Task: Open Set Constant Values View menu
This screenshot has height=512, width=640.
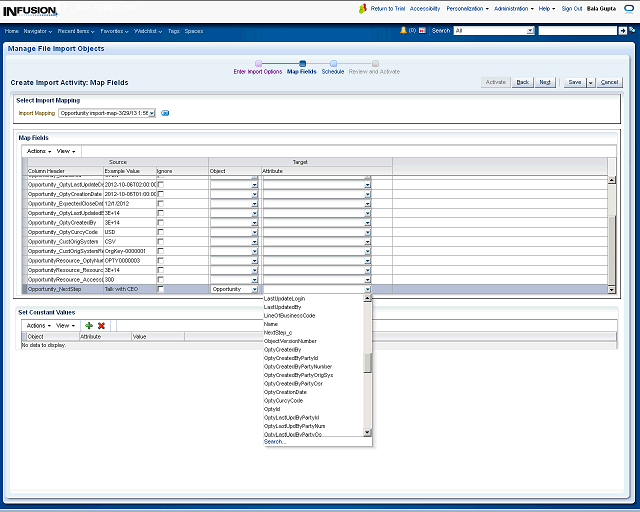Action: [65, 325]
